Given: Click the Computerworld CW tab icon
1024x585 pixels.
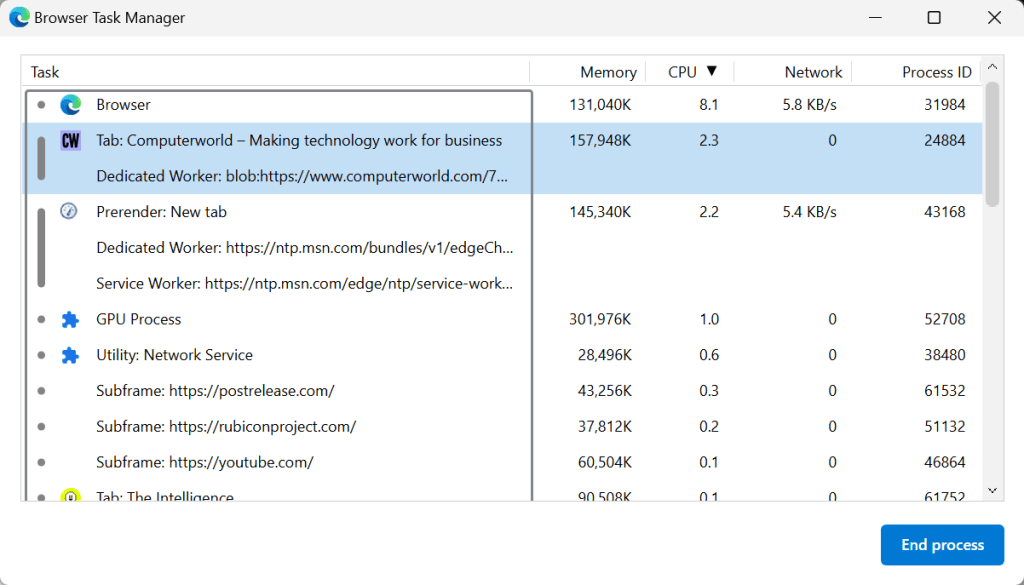Looking at the screenshot, I should pyautogui.click(x=71, y=140).
